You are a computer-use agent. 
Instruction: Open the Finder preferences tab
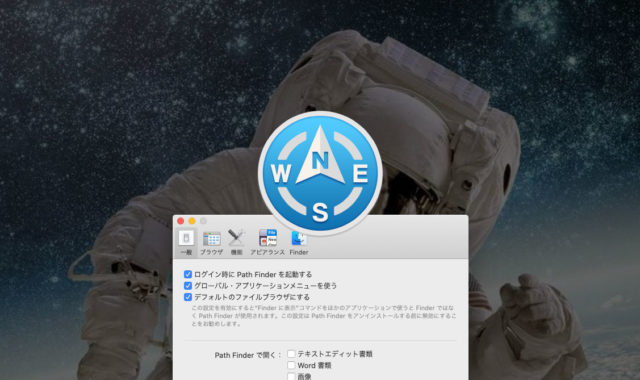tap(299, 242)
